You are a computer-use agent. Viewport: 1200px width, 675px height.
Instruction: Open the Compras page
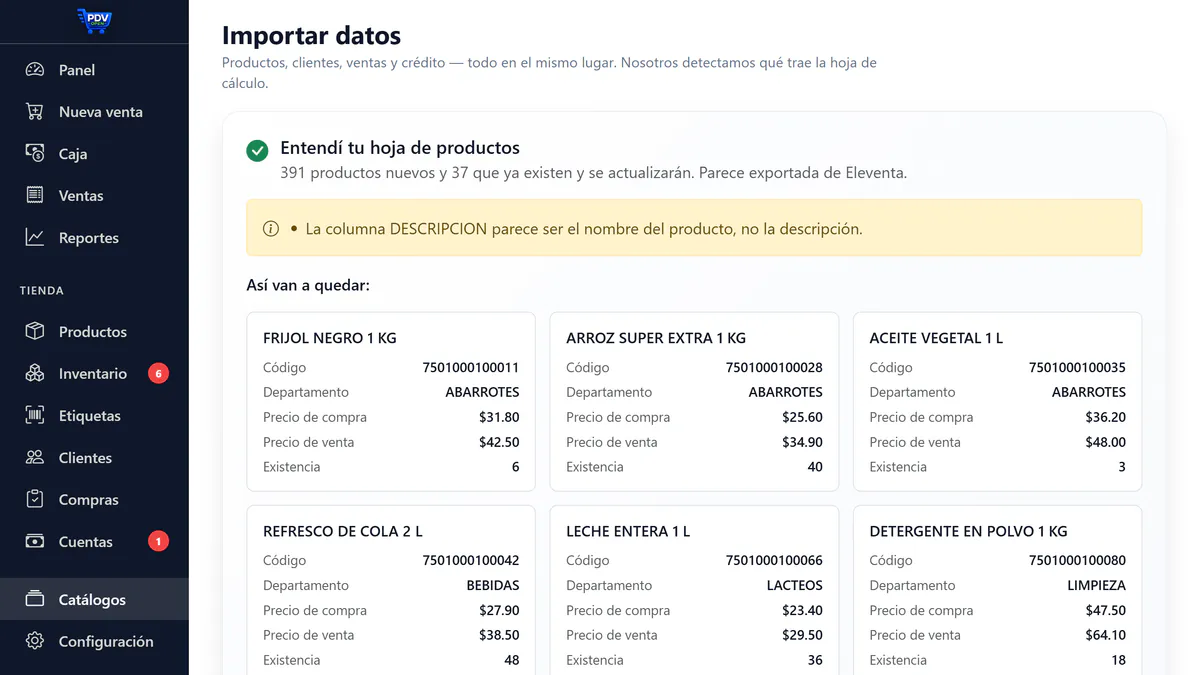click(89, 500)
